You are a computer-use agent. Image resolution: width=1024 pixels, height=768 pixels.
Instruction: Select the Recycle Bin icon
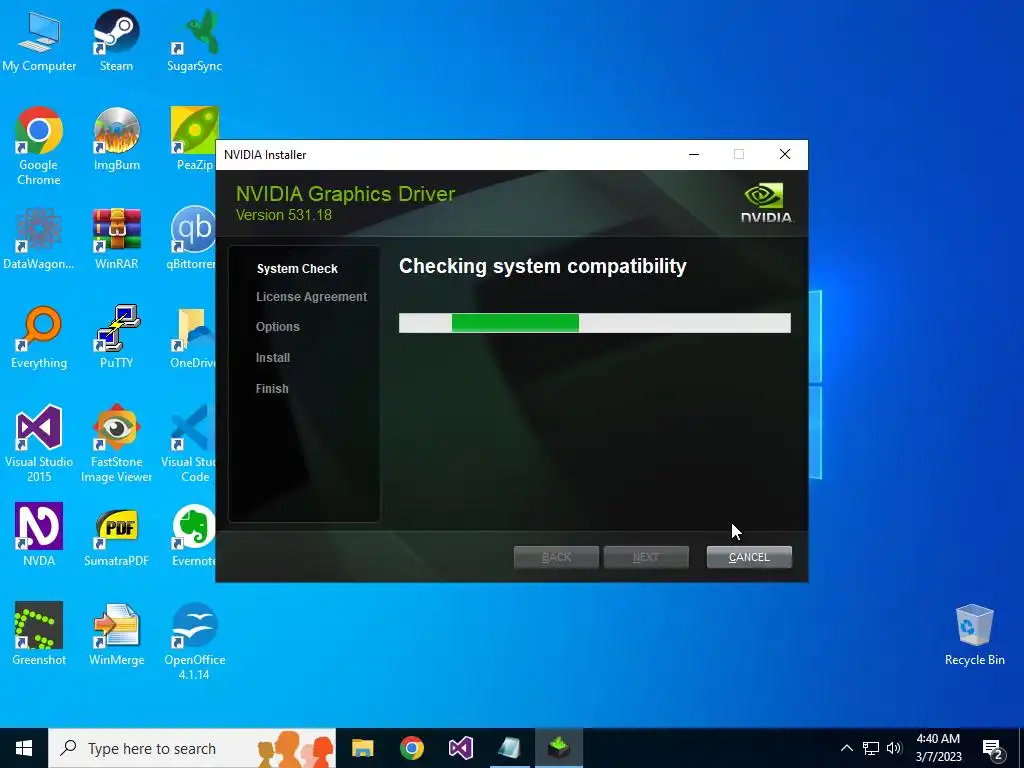(x=974, y=633)
